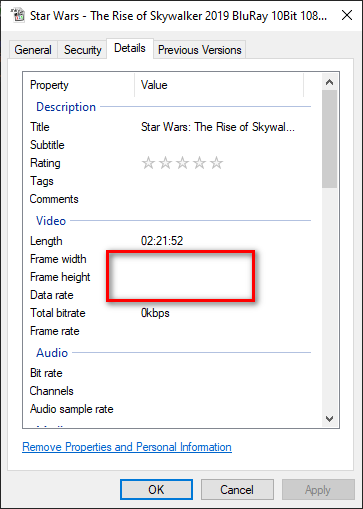This screenshot has width=363, height=509.
Task: Set rating to fifth star
Action: coord(216,163)
